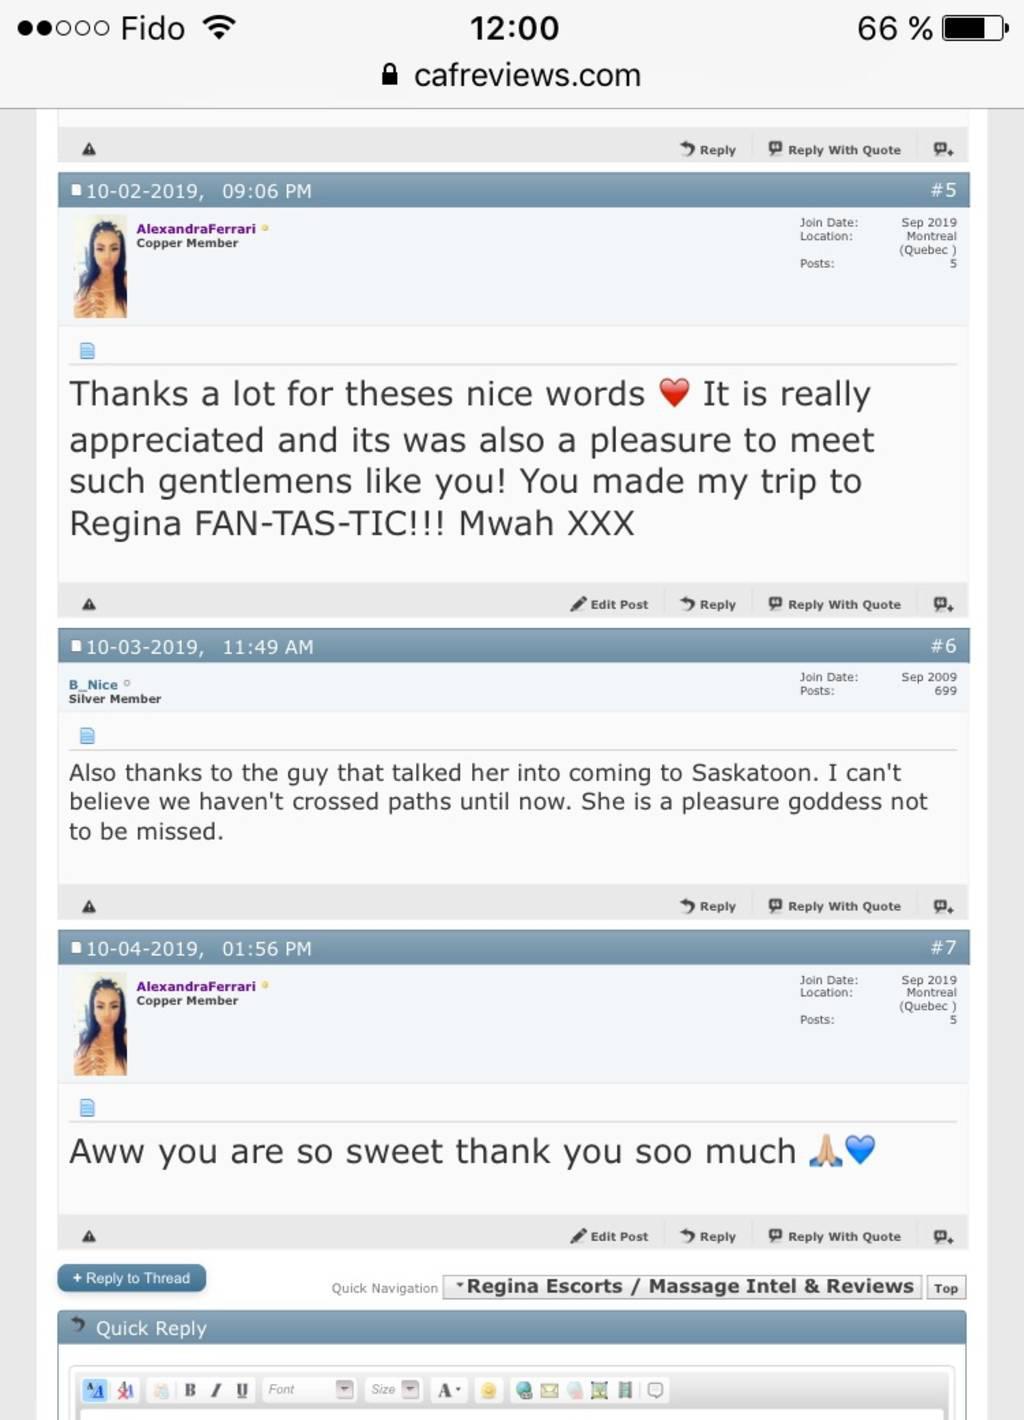Image resolution: width=1024 pixels, height=1420 pixels.
Task: Click Reply to Thread button
Action: coord(132,1278)
